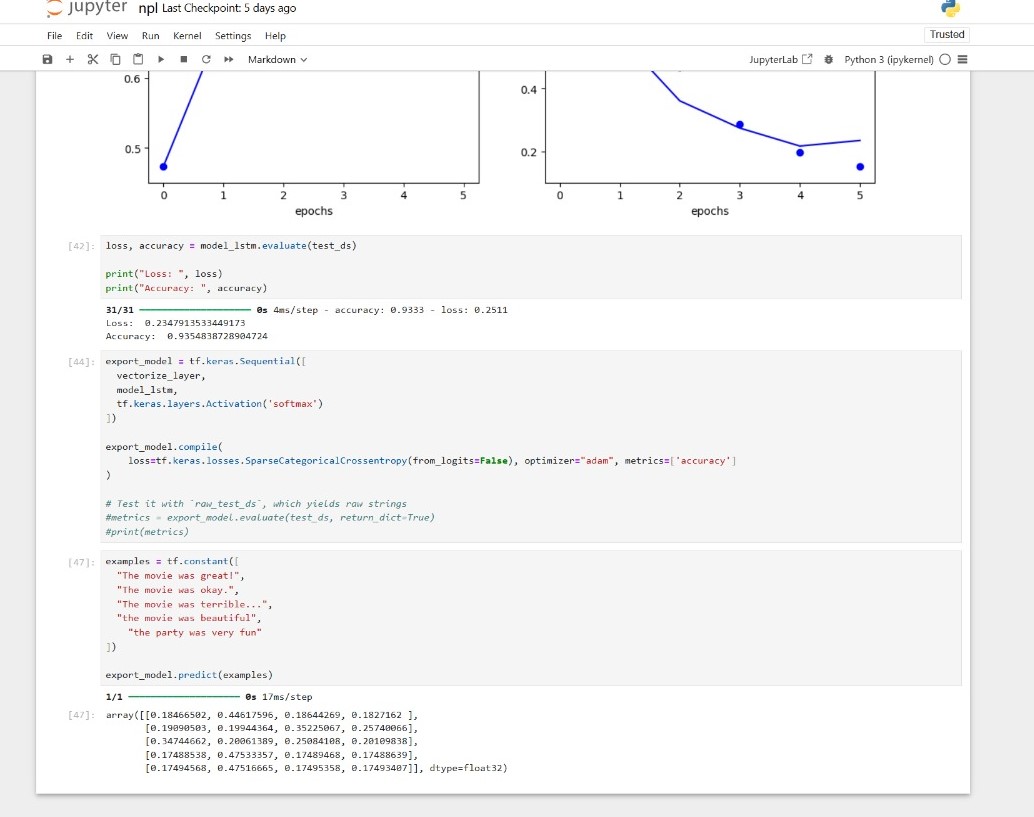Screen dimensions: 1034x817
Task: Run the selected cell
Action: pyautogui.click(x=161, y=60)
